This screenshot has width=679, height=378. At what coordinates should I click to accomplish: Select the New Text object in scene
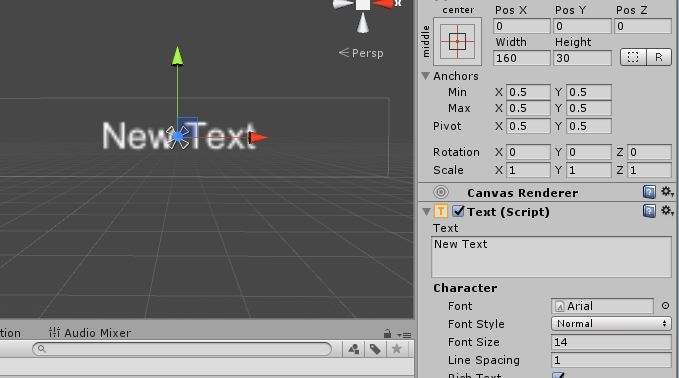[178, 136]
